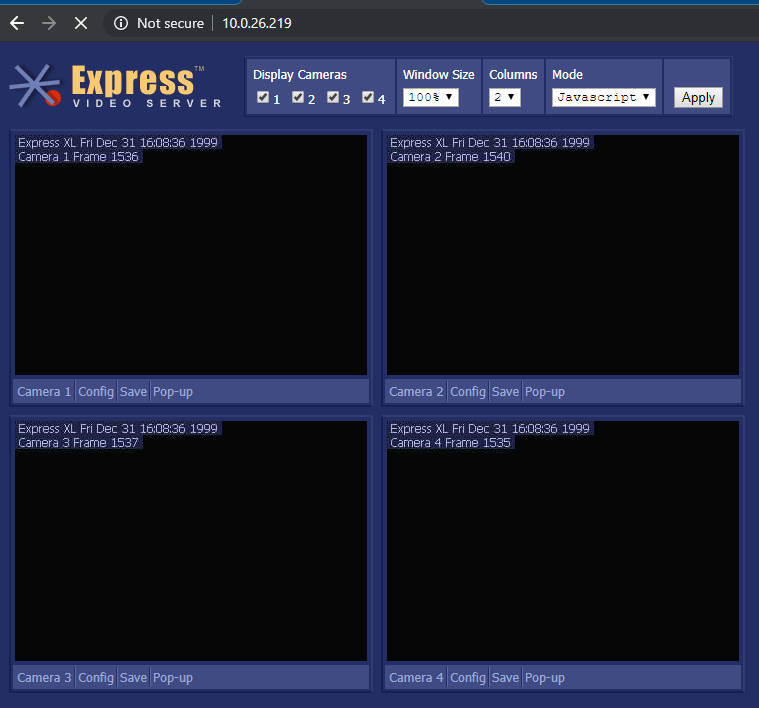This screenshot has width=759, height=708.
Task: View site info via Not secure icon
Action: click(121, 23)
